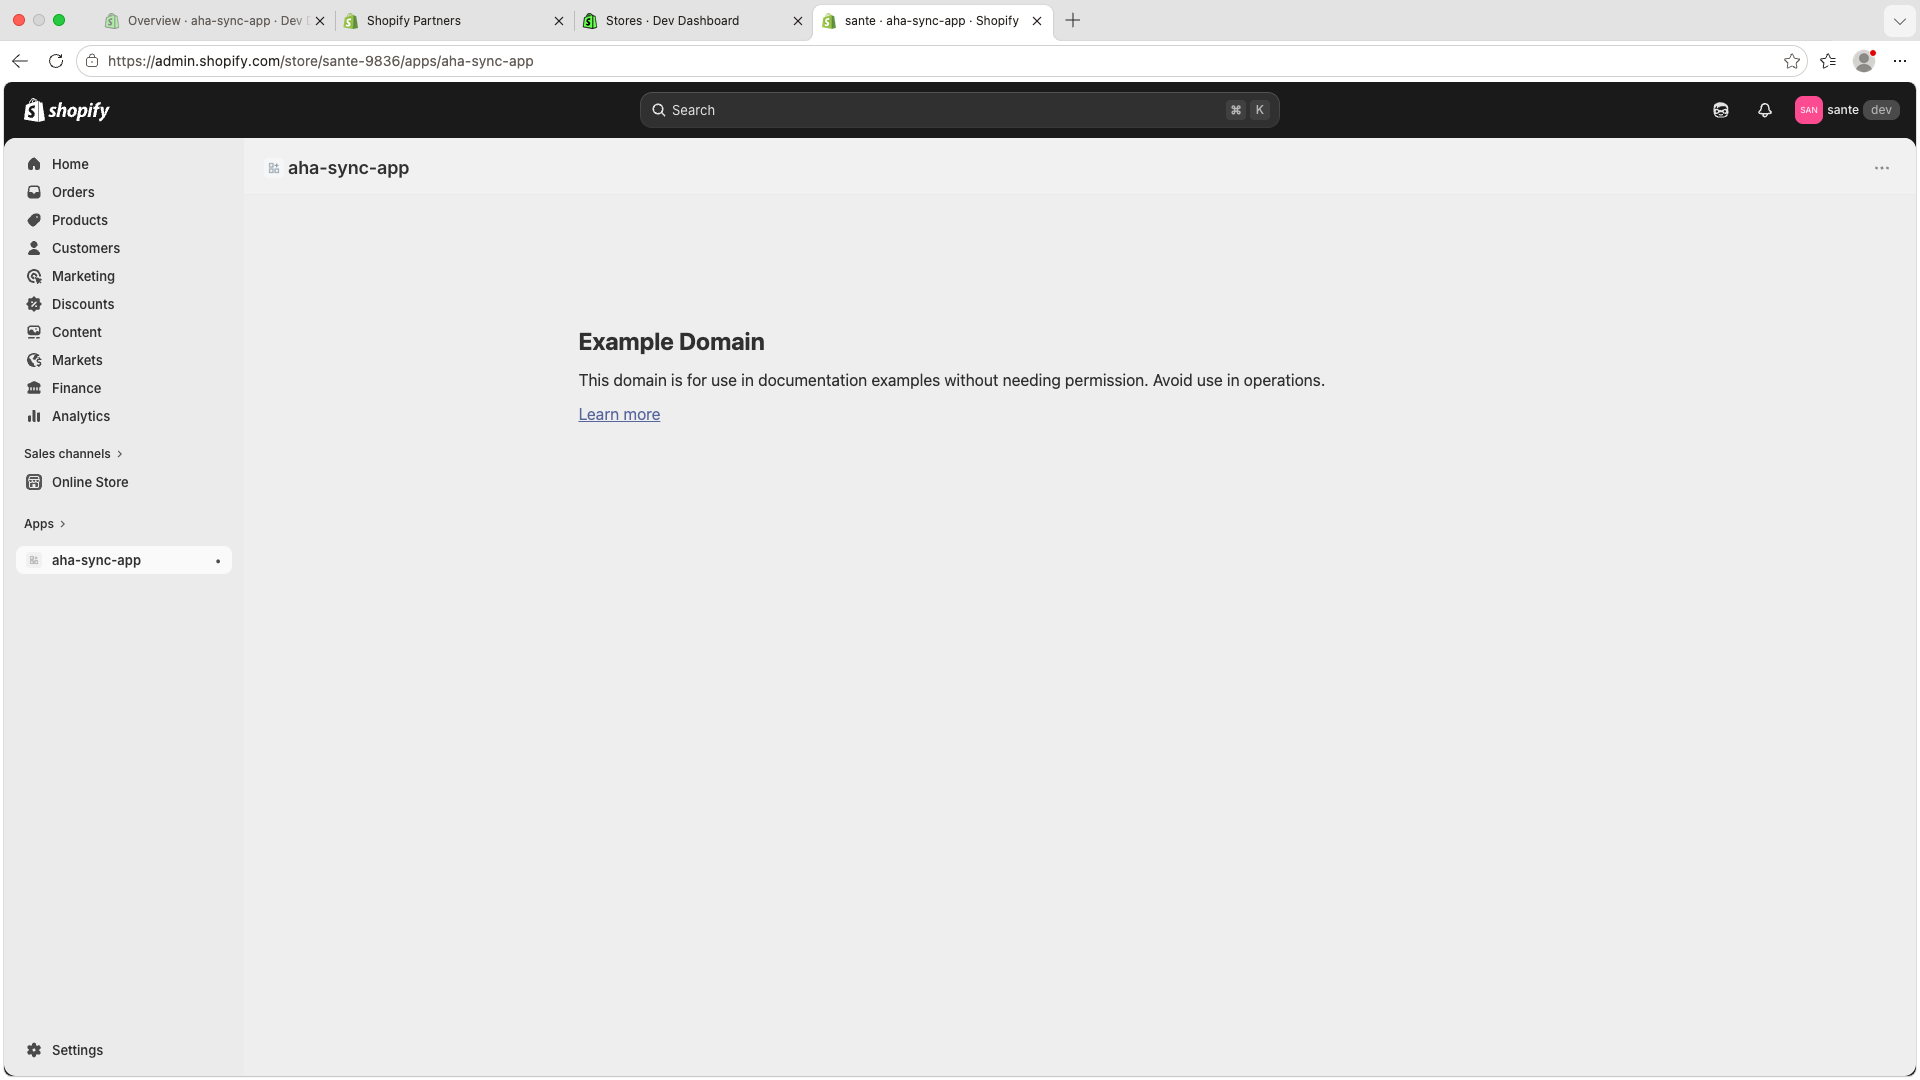Screen dimensions: 1920x1080
Task: Go to Finance section
Action: (x=124, y=388)
